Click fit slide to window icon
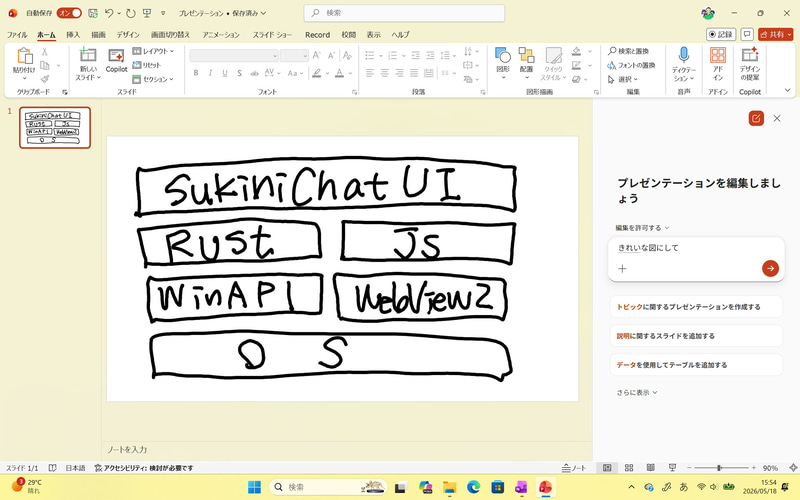 coord(793,467)
